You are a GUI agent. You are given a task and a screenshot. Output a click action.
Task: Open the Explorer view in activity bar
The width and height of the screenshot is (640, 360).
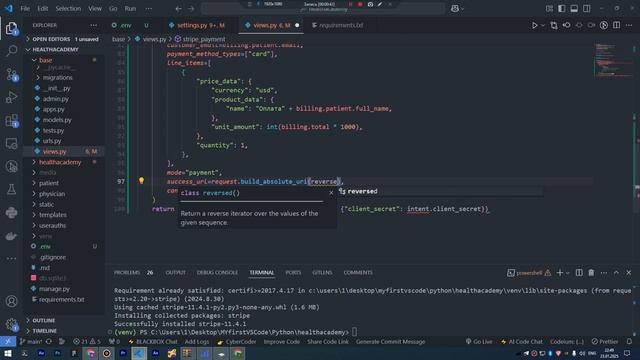(11, 28)
